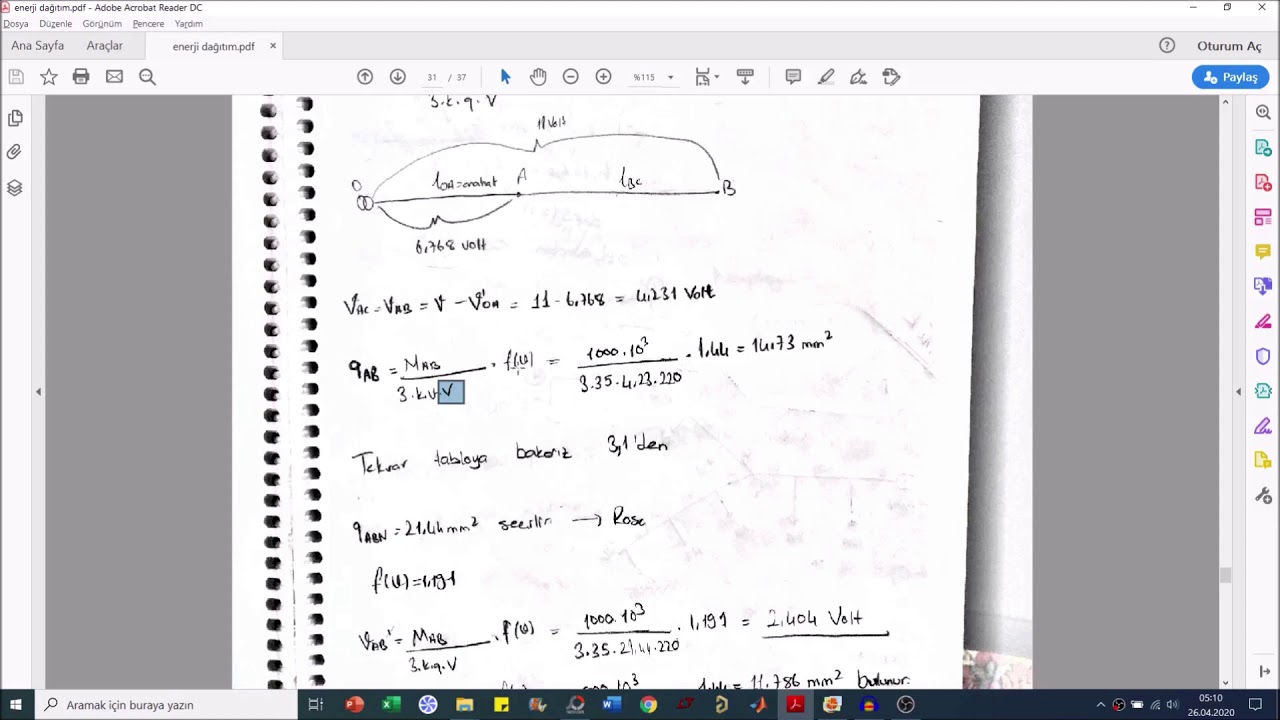Open the Dosya menu
The width and height of the screenshot is (1280, 720).
click(16, 23)
